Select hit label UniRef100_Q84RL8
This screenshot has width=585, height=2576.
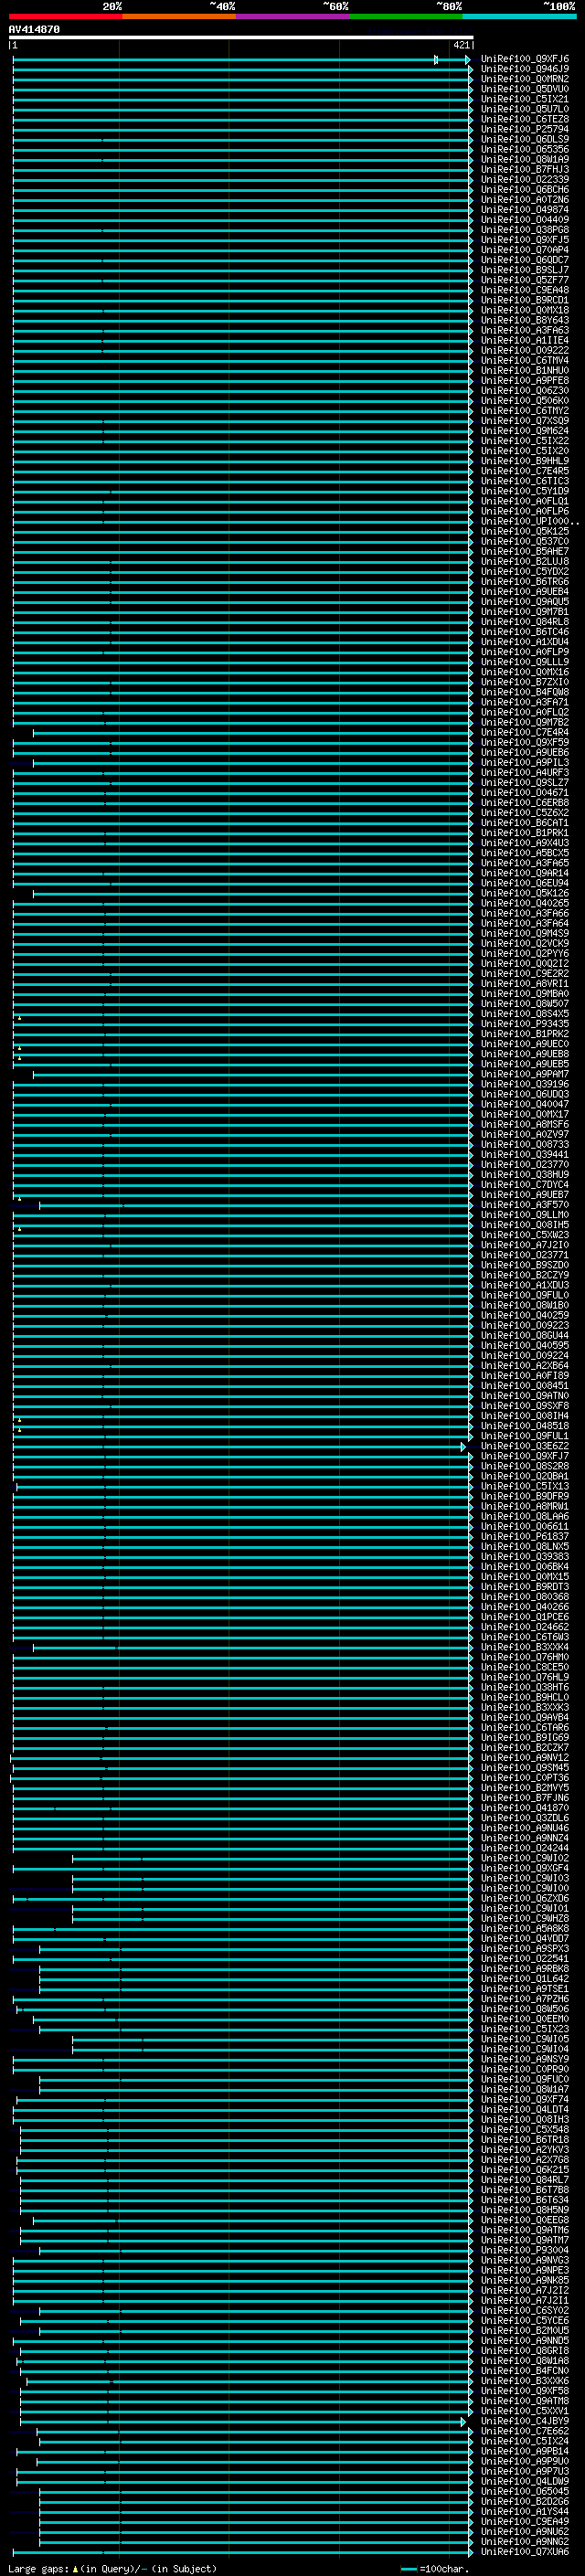[525, 621]
